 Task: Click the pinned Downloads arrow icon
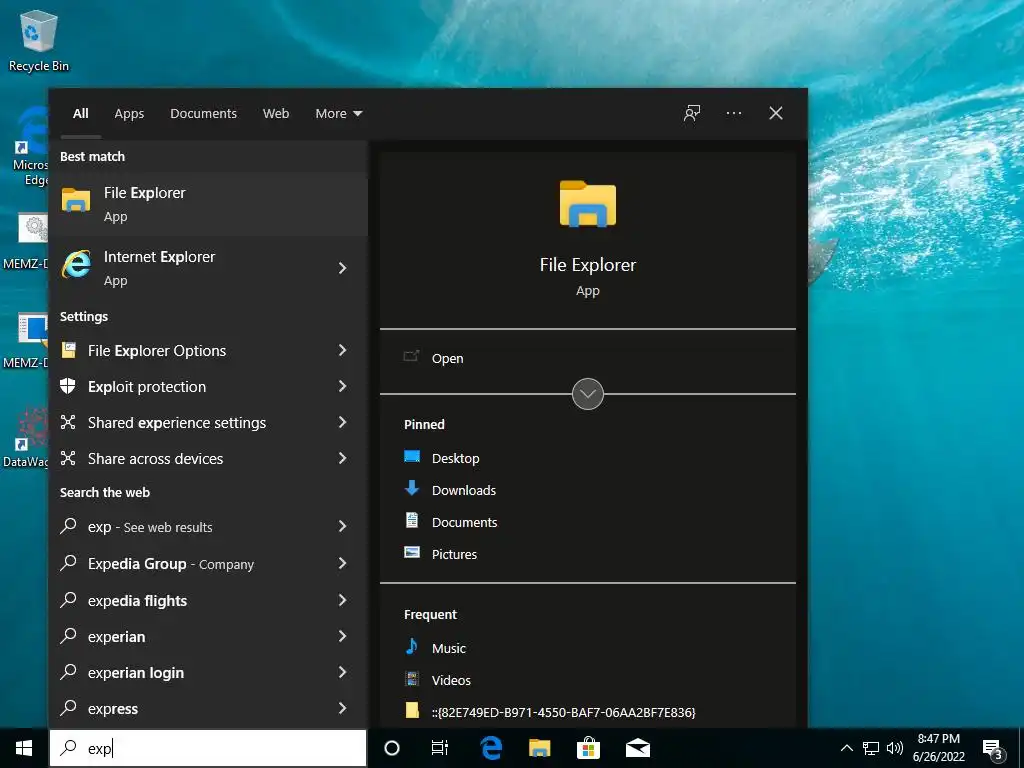pos(412,488)
